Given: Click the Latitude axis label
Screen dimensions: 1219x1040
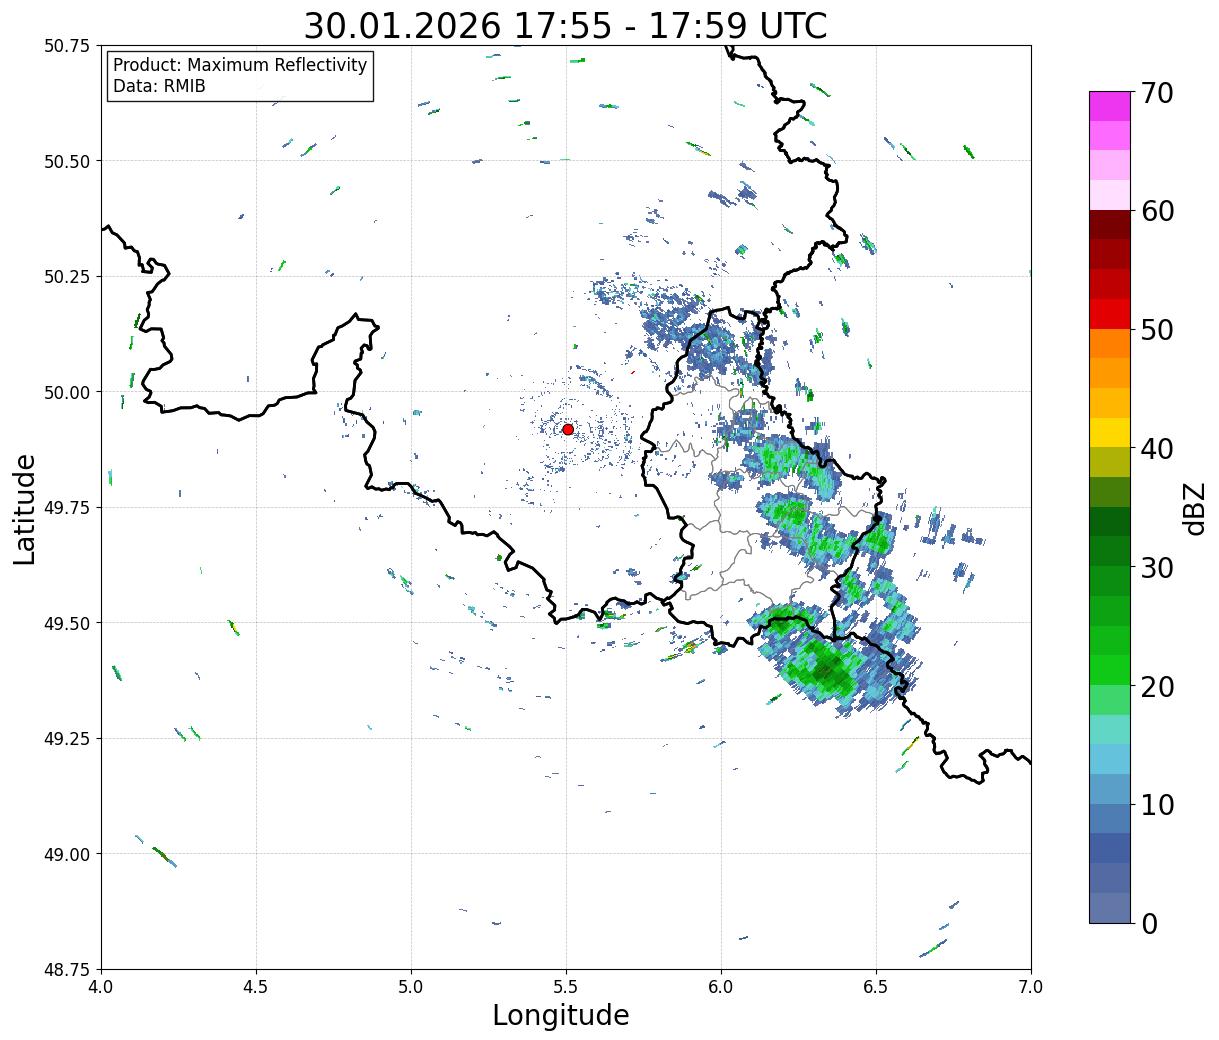Looking at the screenshot, I should point(25,508).
